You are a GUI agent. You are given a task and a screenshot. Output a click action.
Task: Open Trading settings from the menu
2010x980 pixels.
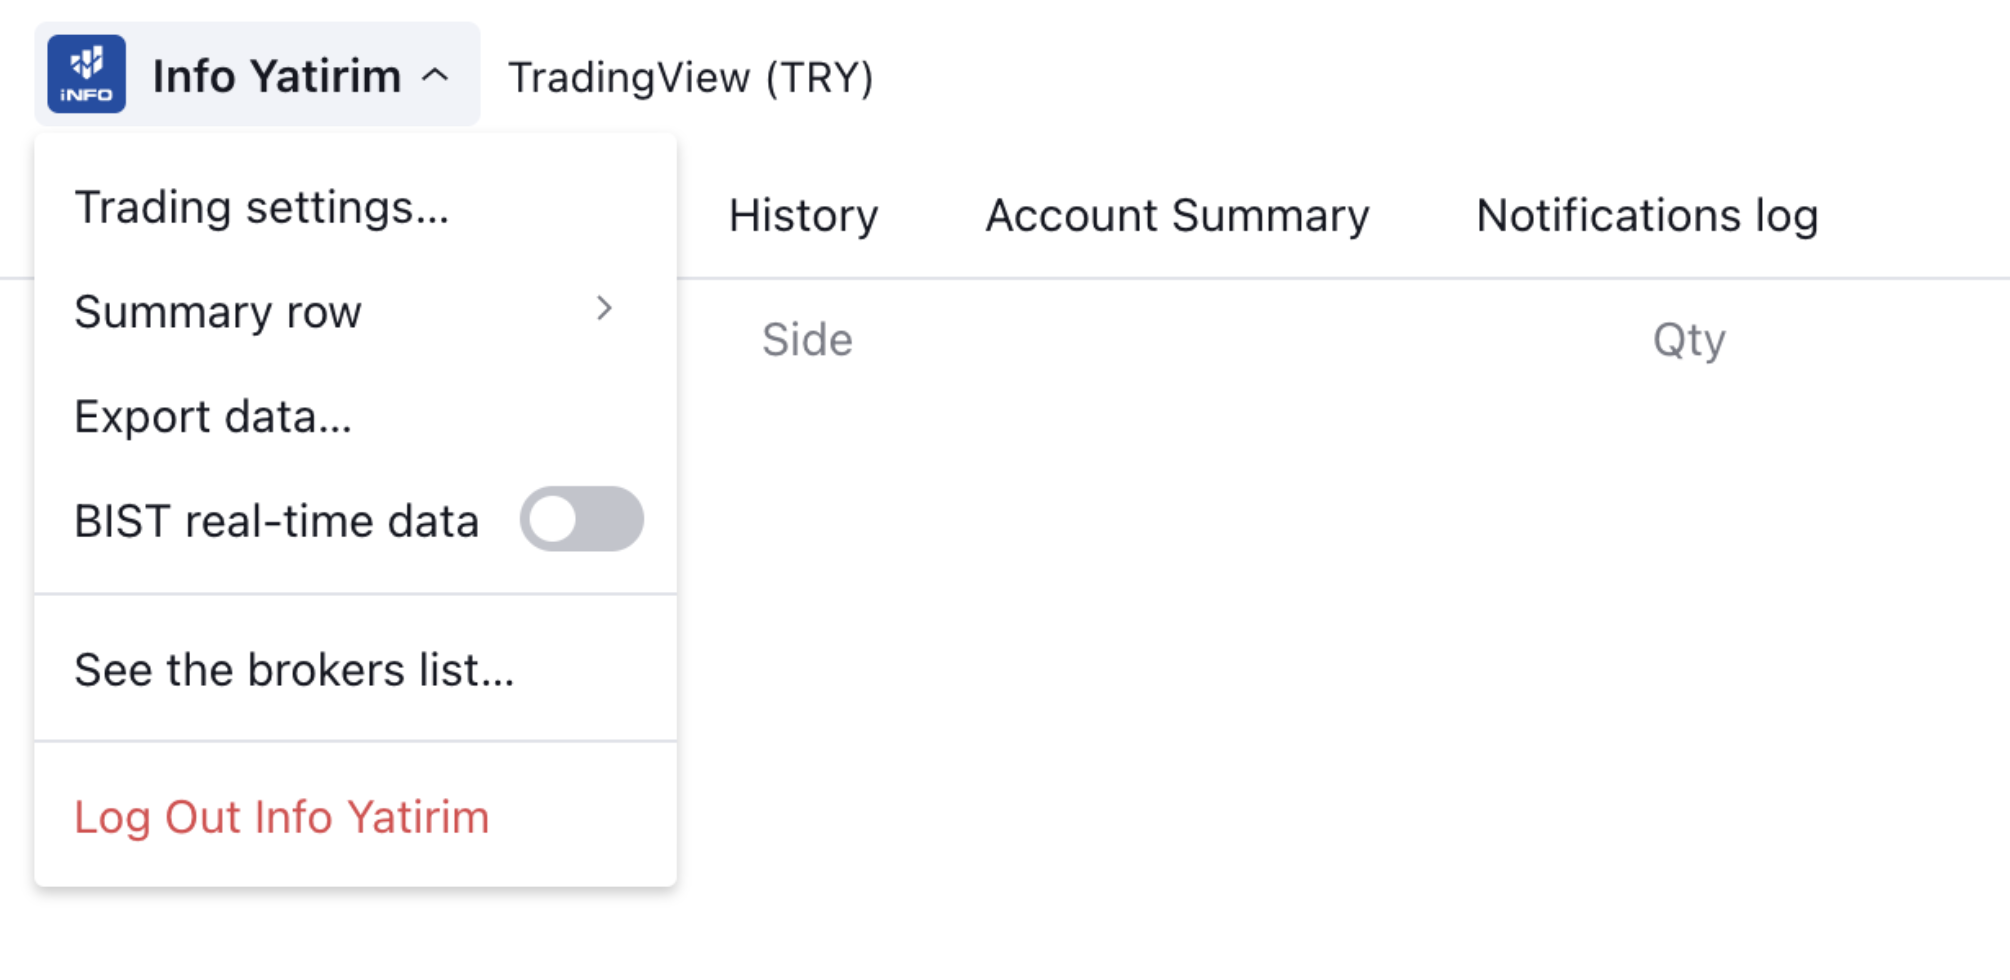click(x=261, y=208)
